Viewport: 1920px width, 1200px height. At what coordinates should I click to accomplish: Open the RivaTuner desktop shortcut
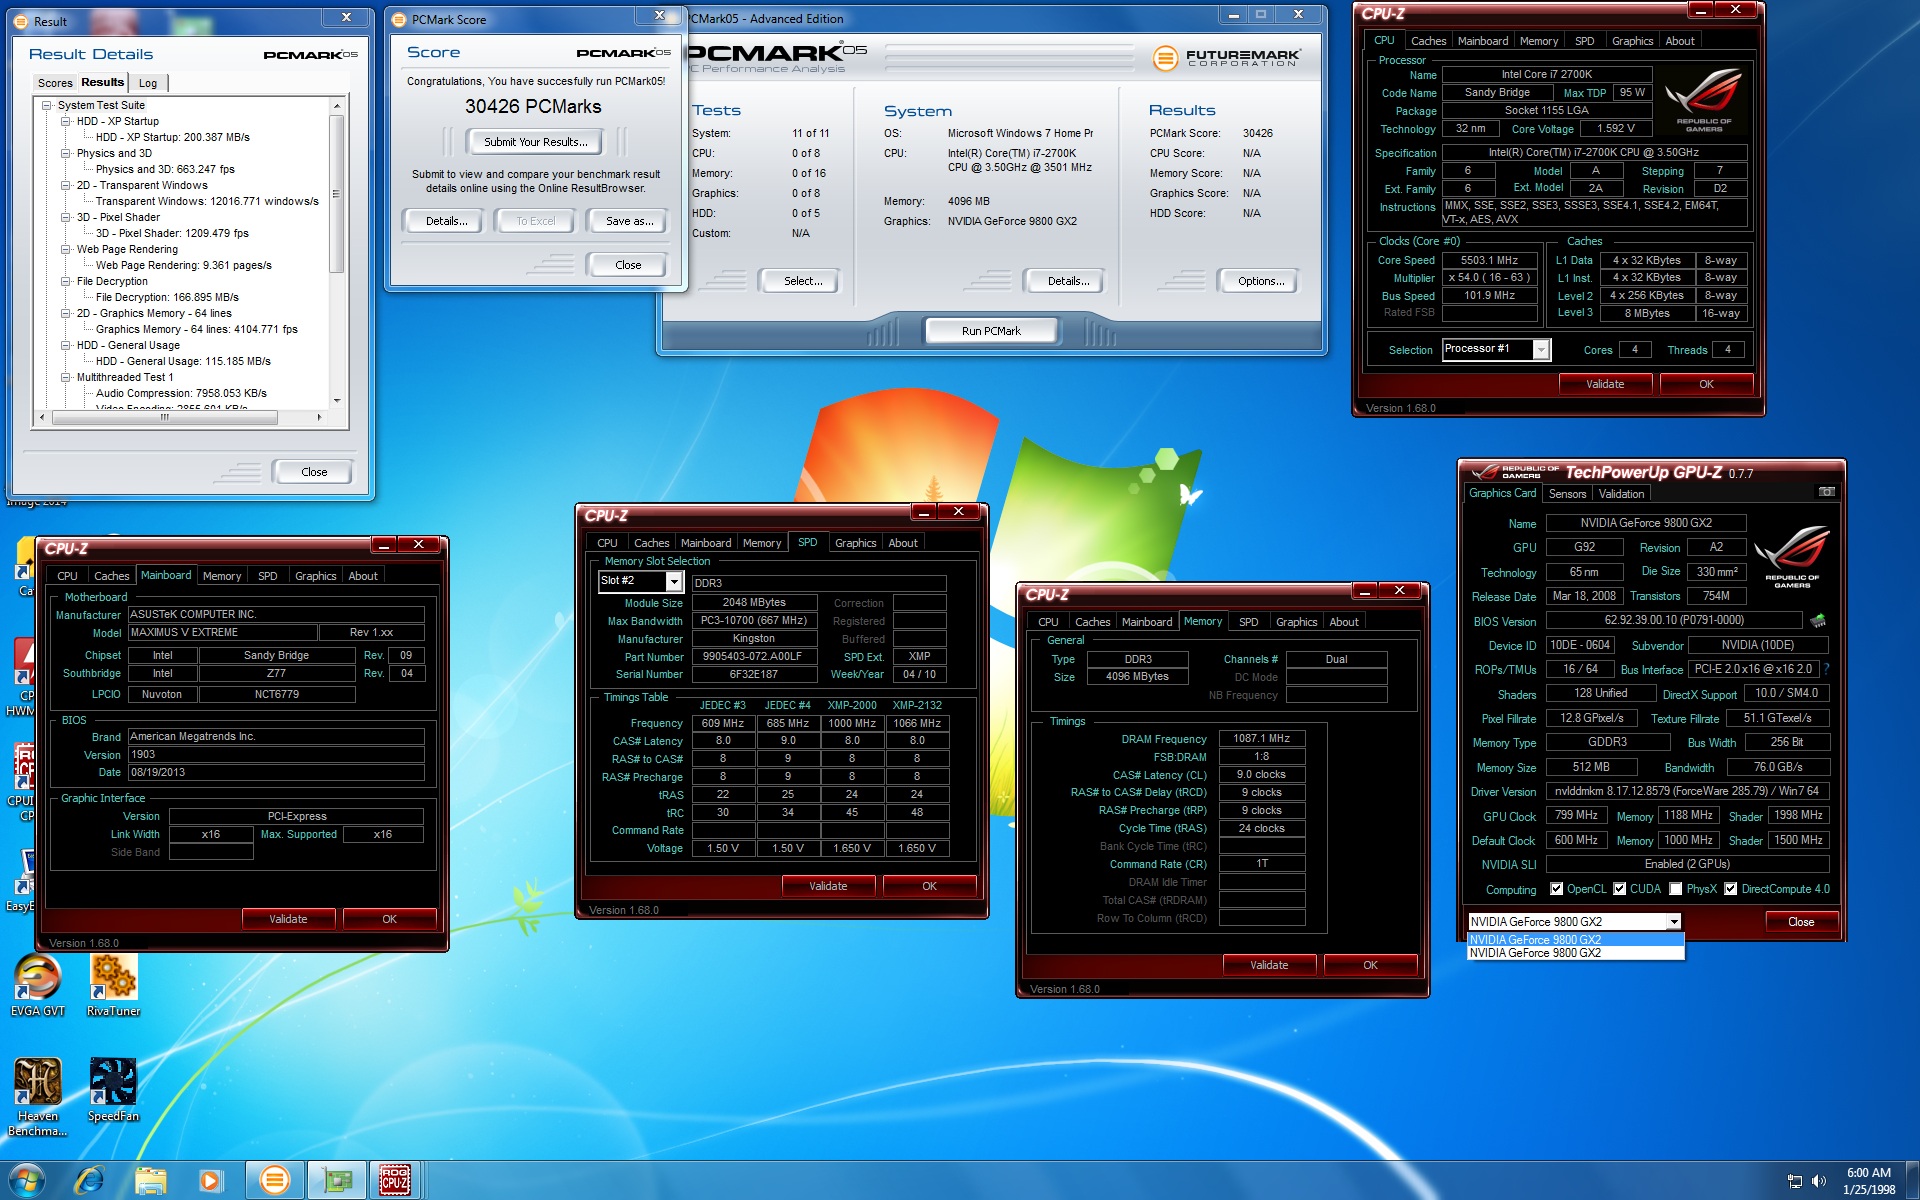coord(113,986)
